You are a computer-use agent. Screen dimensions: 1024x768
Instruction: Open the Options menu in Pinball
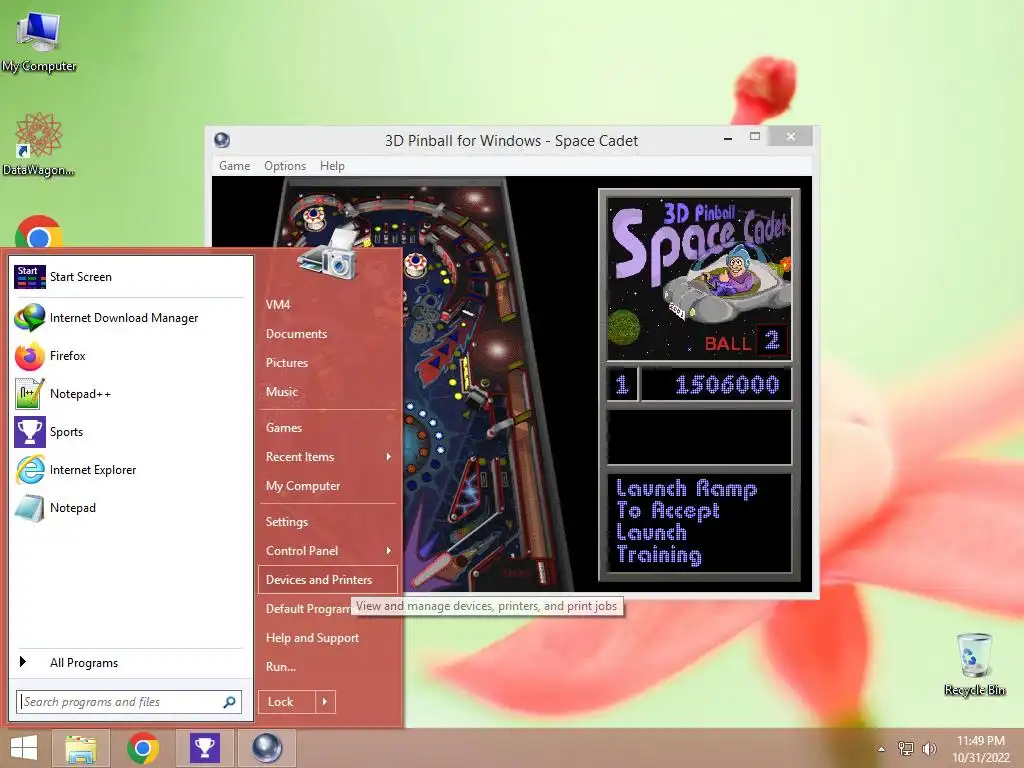point(285,166)
